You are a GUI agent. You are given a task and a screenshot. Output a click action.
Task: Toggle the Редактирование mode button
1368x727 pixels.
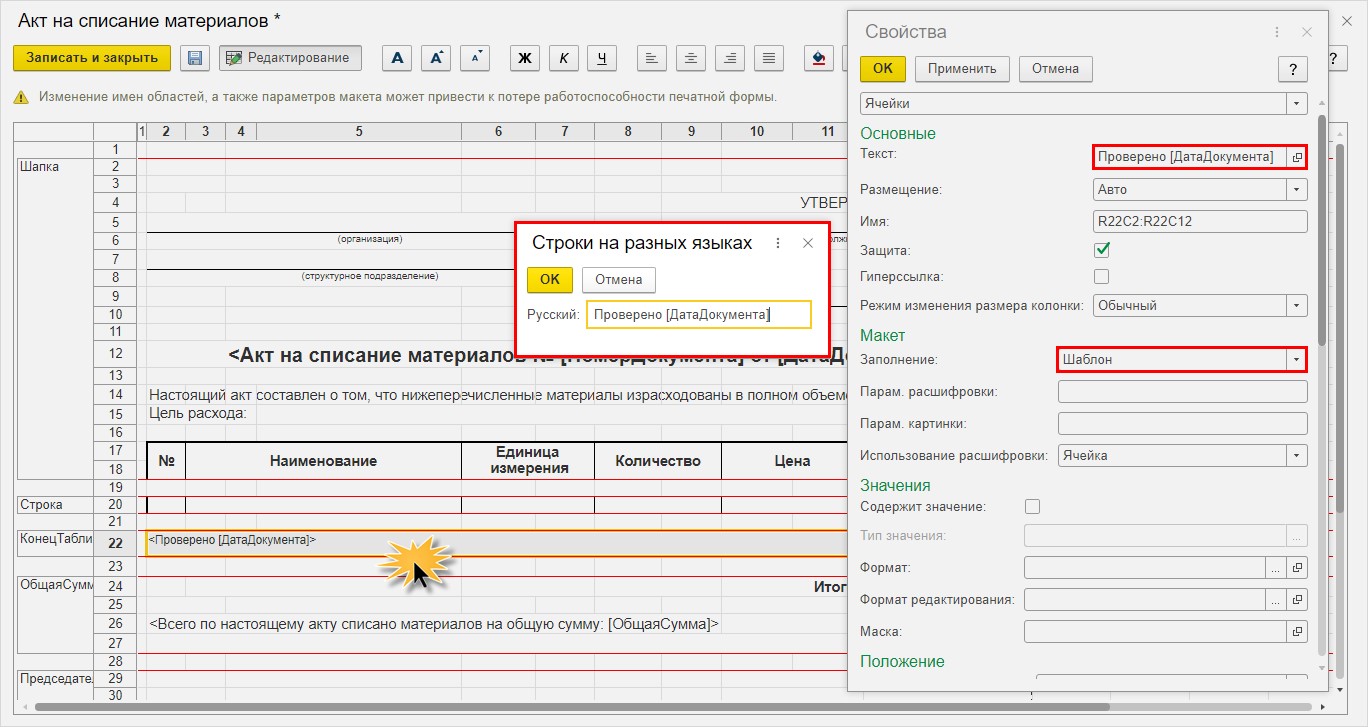pos(290,58)
